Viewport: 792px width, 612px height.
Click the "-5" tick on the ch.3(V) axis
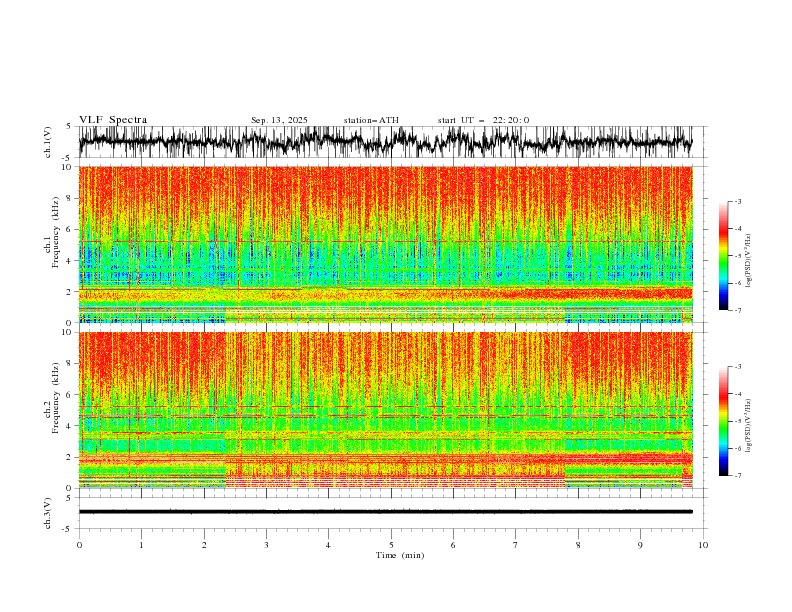pyautogui.click(x=67, y=529)
